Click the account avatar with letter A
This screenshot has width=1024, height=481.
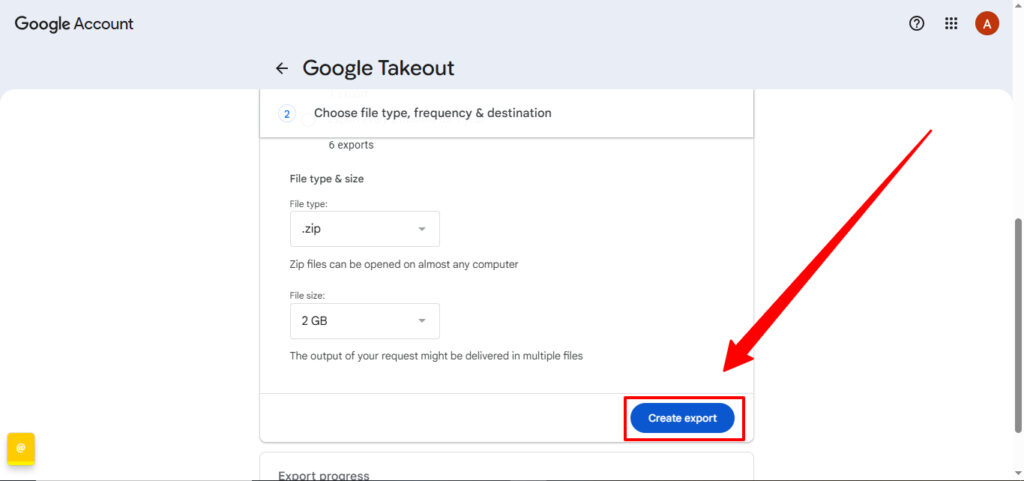987,24
